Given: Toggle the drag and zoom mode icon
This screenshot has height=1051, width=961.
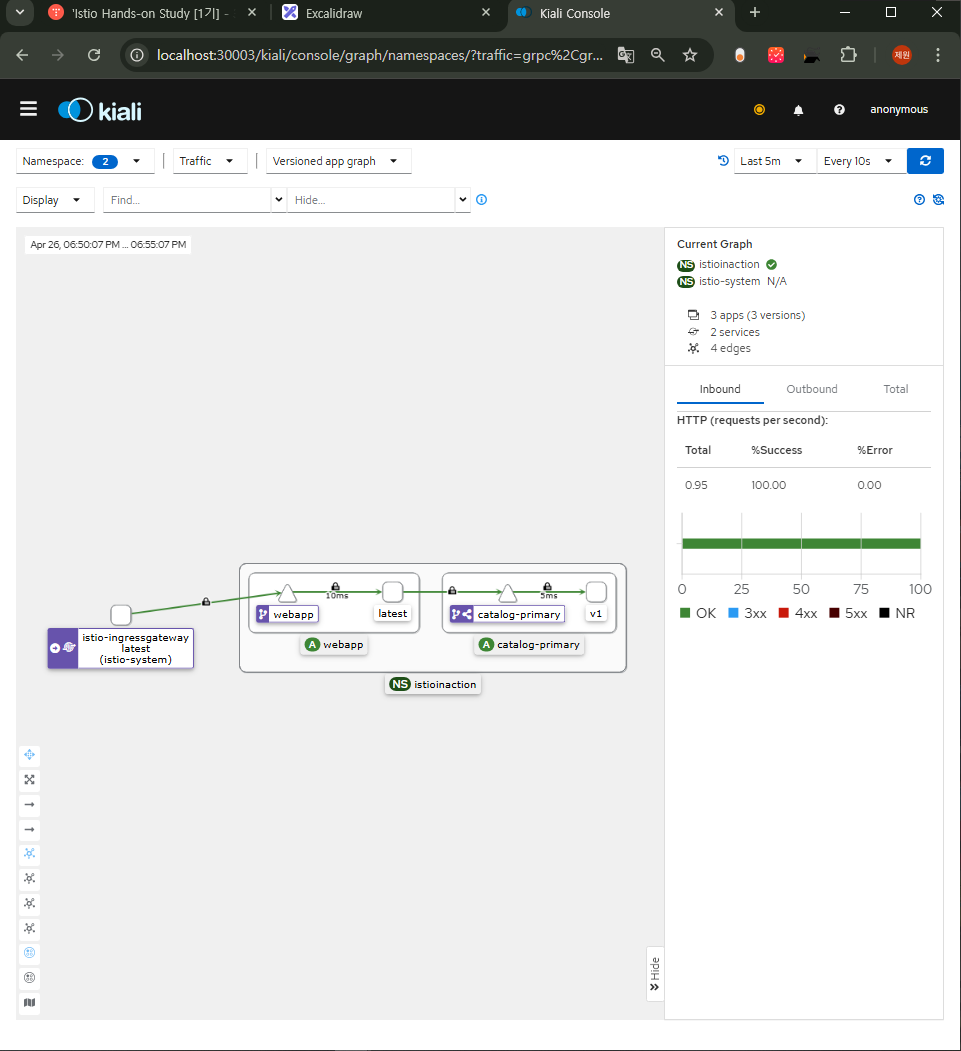Looking at the screenshot, I should [29, 755].
